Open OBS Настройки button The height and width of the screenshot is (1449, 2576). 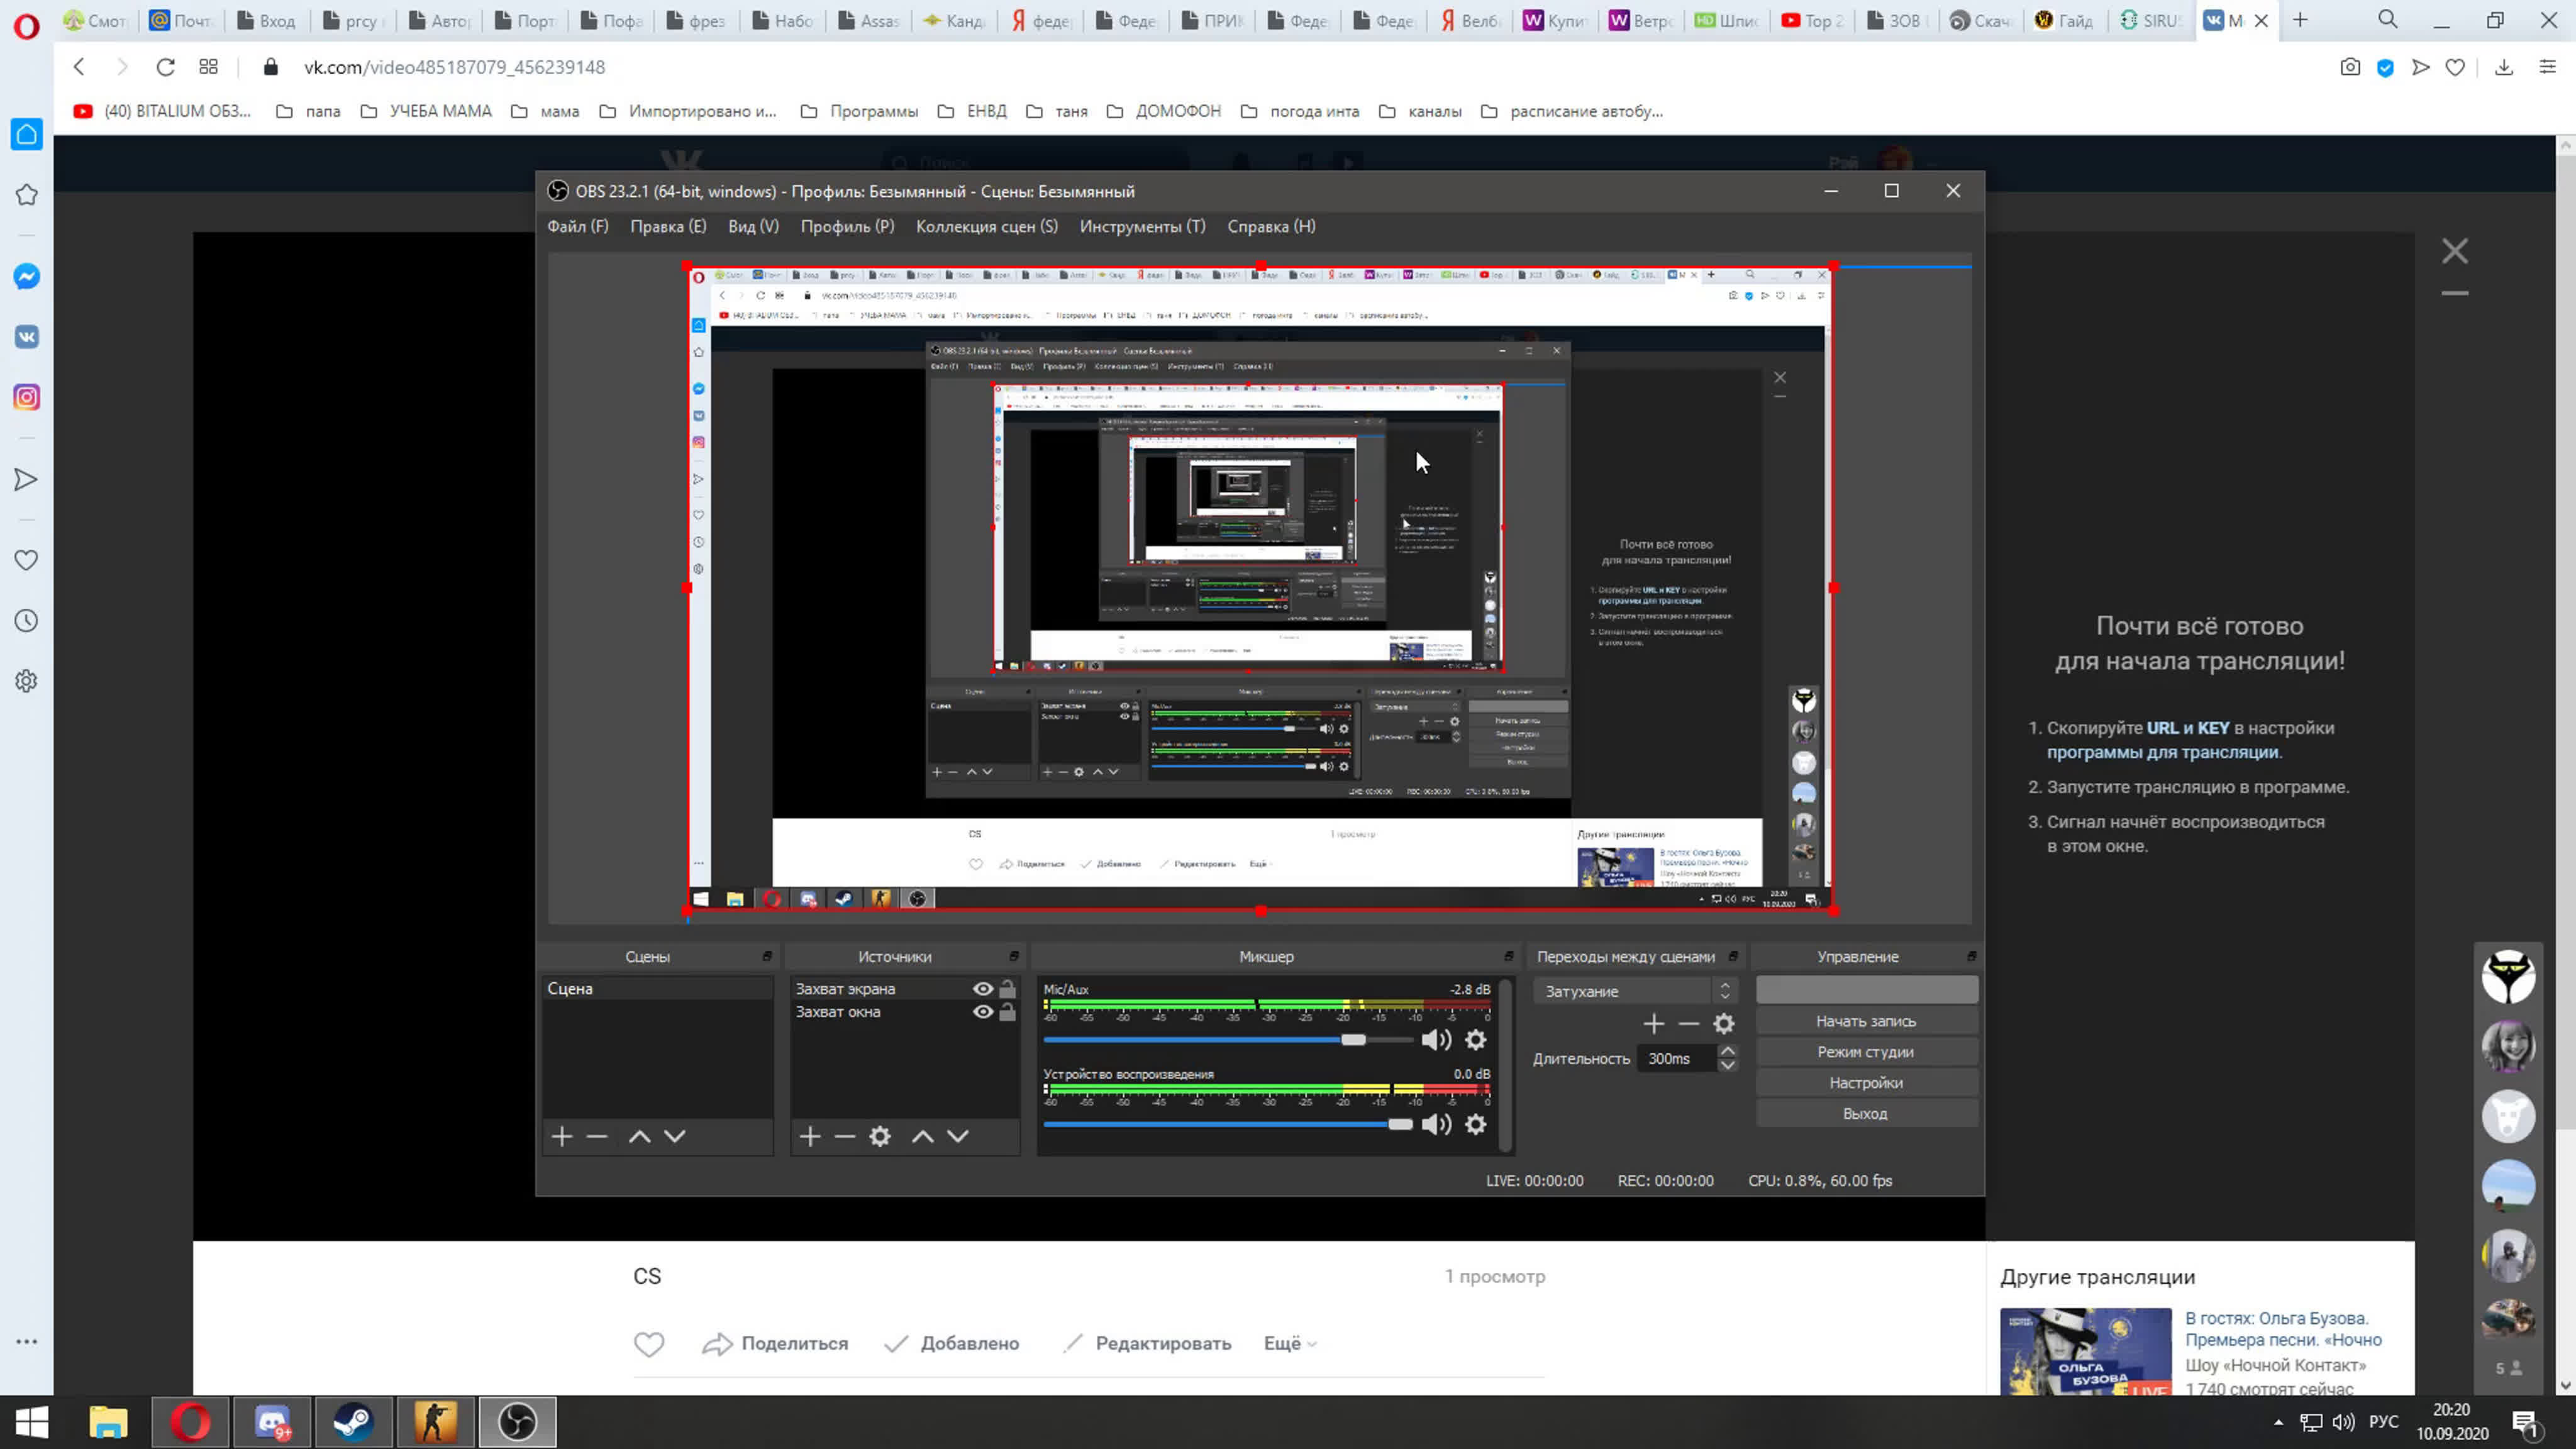[1866, 1083]
